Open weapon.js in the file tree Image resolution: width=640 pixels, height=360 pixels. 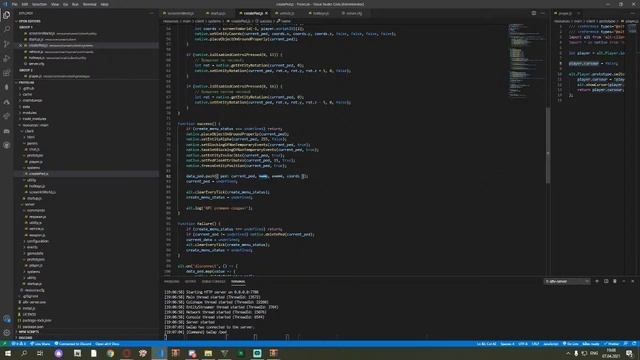tap(37, 235)
